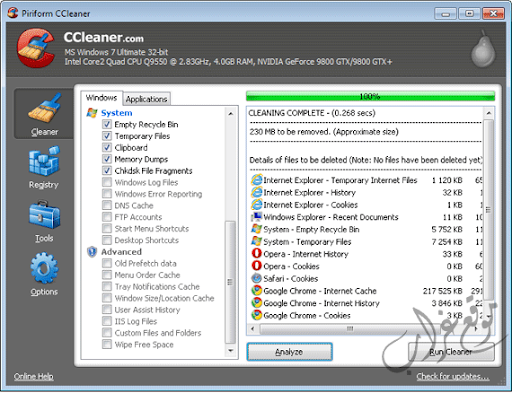Click the Analyze button
The width and height of the screenshot is (512, 393).
click(x=289, y=352)
